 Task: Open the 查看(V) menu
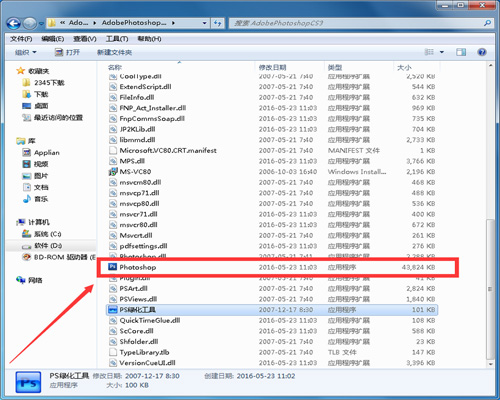85,39
